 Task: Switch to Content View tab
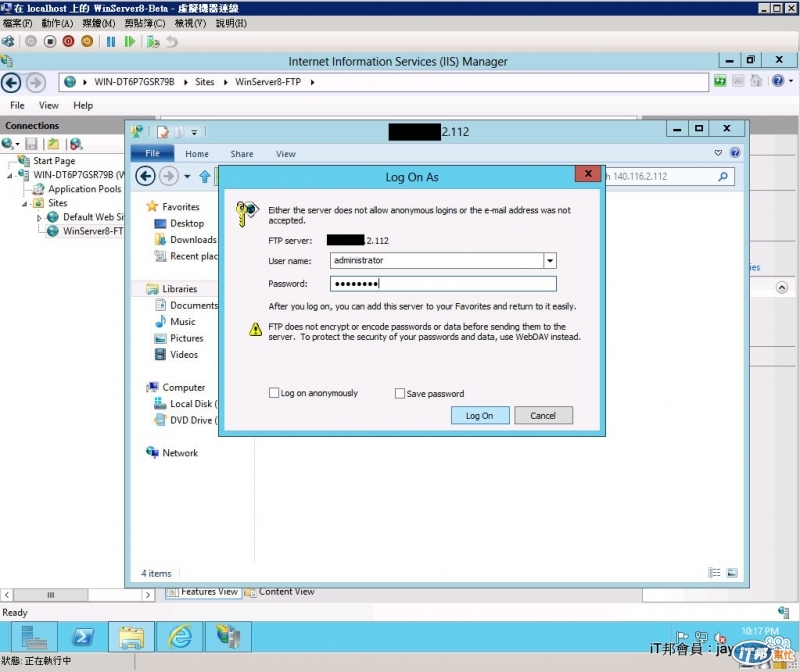click(280, 591)
